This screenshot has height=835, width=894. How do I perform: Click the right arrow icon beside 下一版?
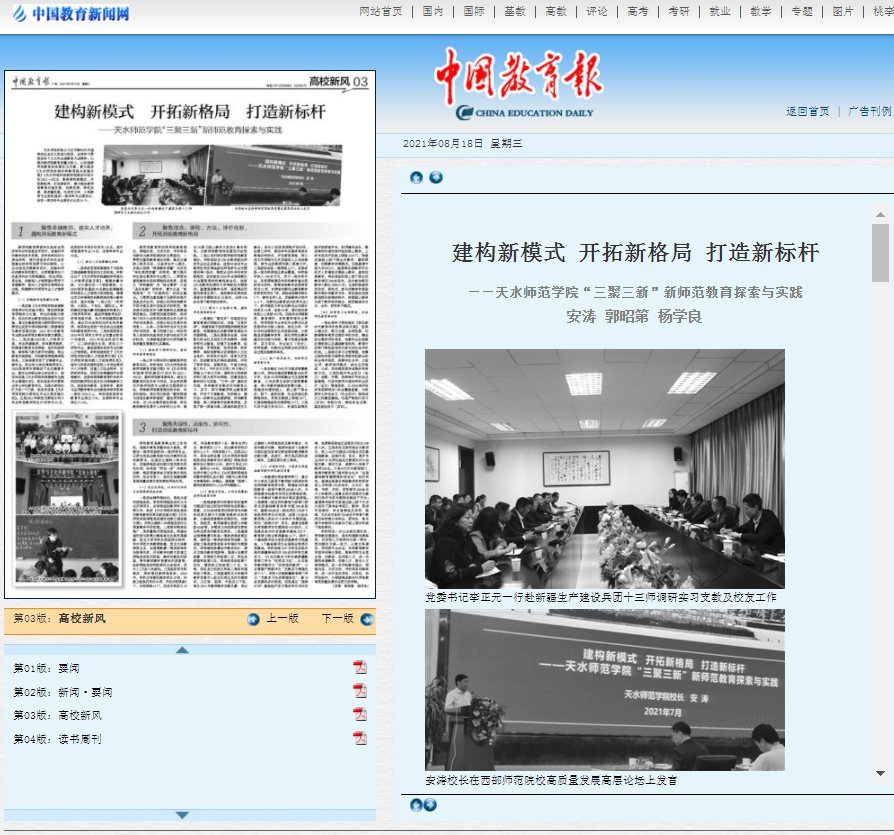pyautogui.click(x=366, y=619)
